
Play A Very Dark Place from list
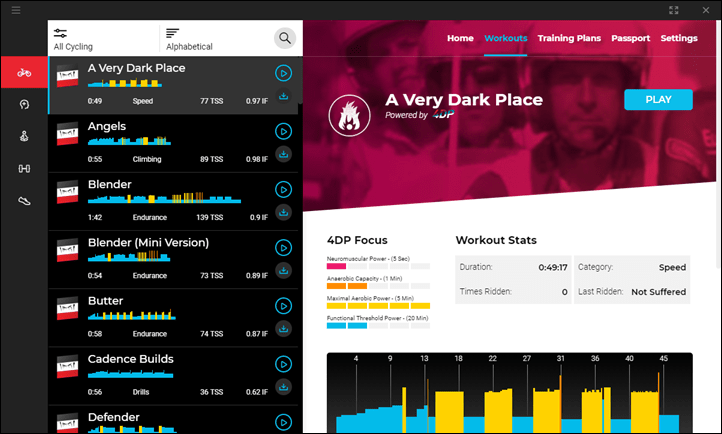pyautogui.click(x=283, y=73)
